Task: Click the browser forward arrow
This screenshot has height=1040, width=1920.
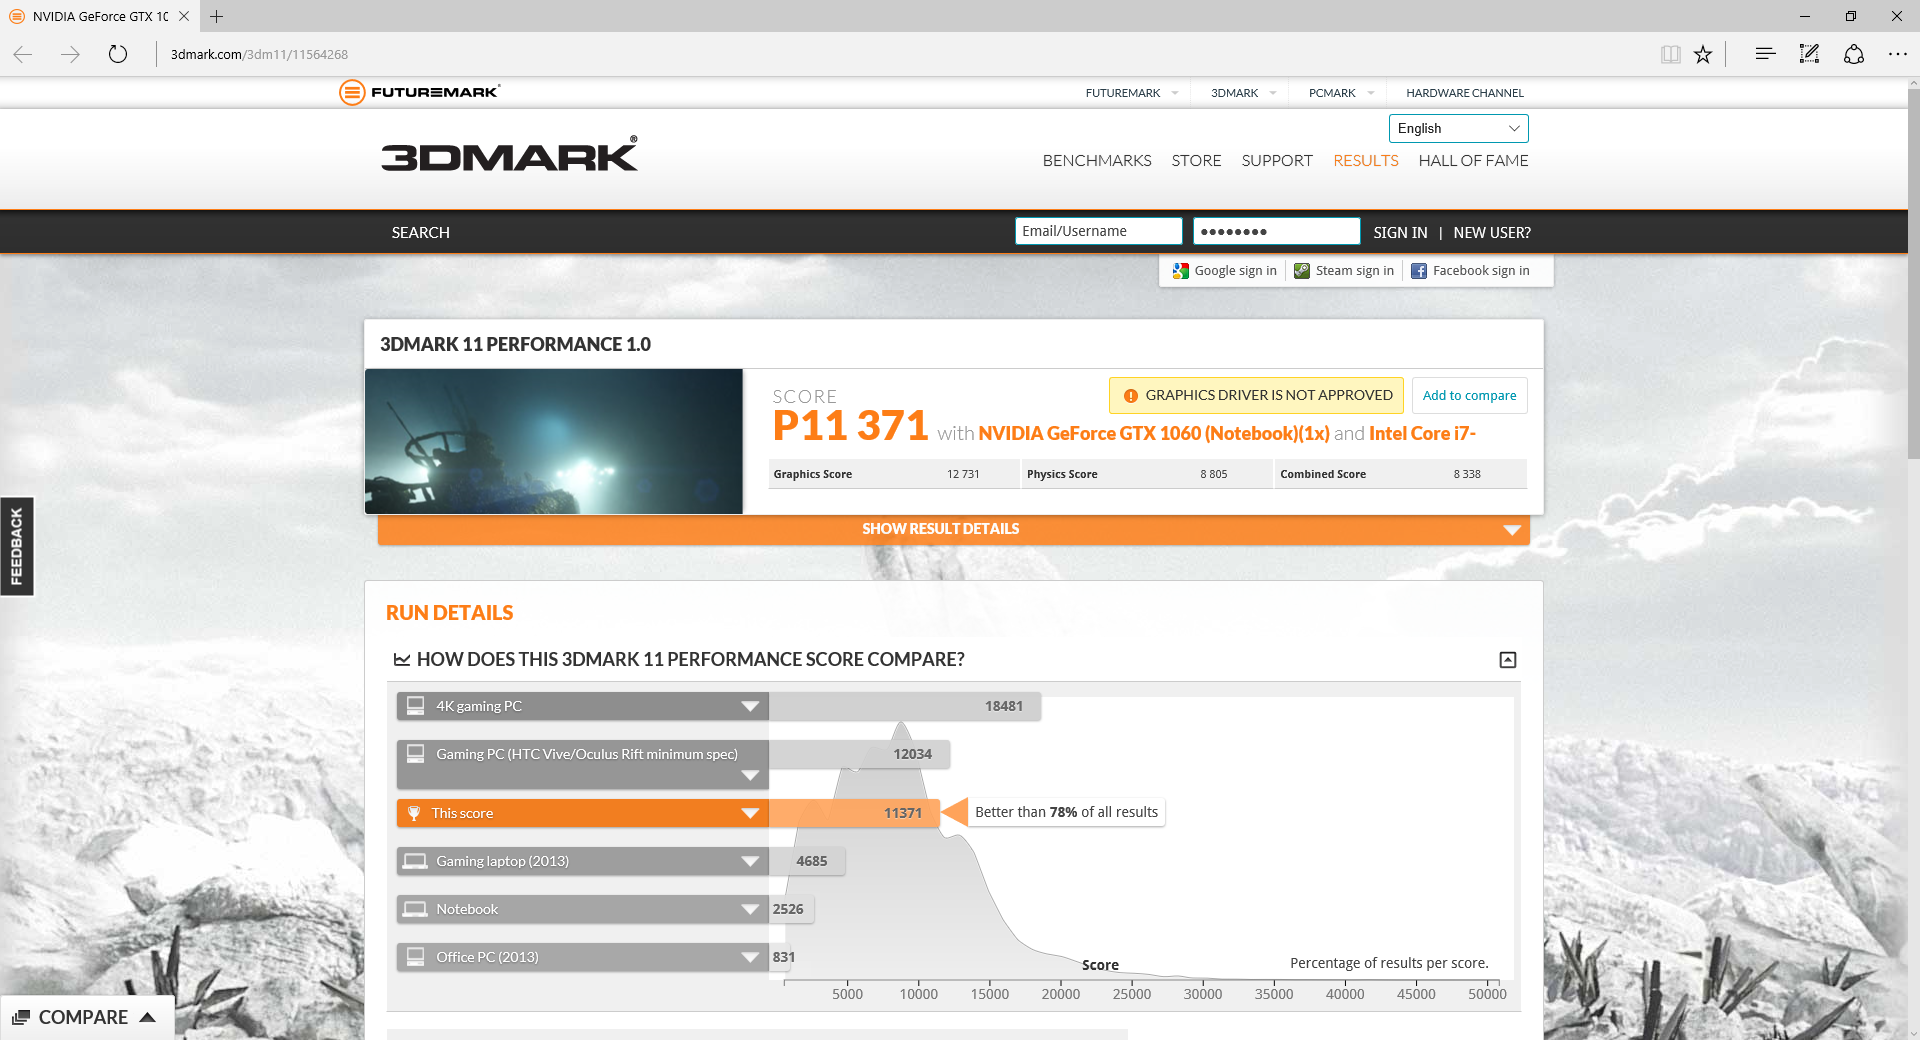Action: 70,54
